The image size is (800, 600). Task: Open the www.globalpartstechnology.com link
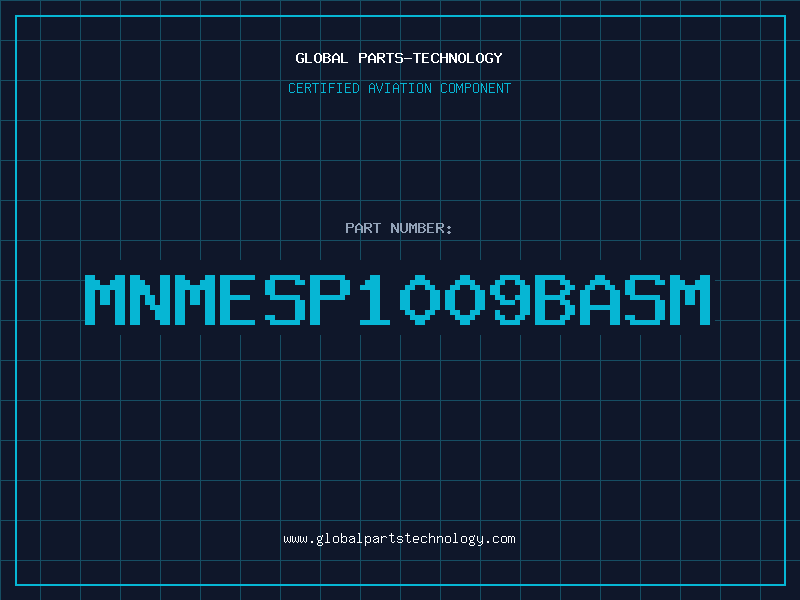coord(399,539)
